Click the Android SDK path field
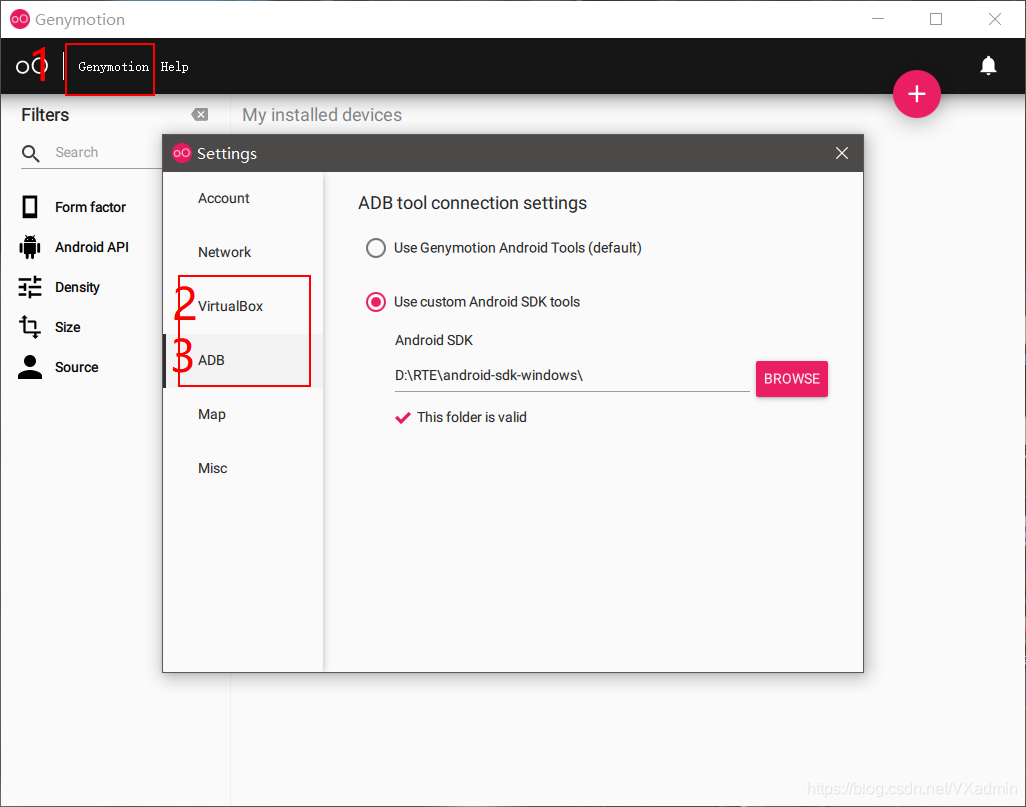Image resolution: width=1026 pixels, height=807 pixels. [x=572, y=376]
